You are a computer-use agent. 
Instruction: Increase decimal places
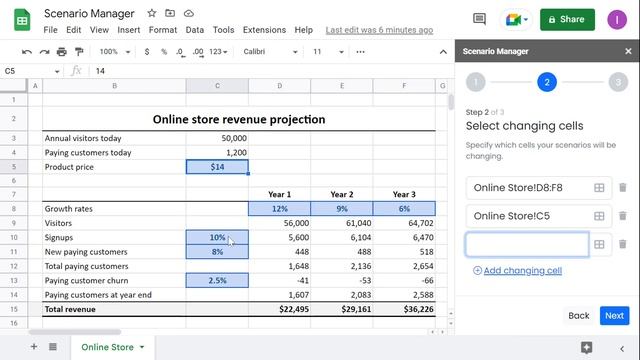[198, 52]
